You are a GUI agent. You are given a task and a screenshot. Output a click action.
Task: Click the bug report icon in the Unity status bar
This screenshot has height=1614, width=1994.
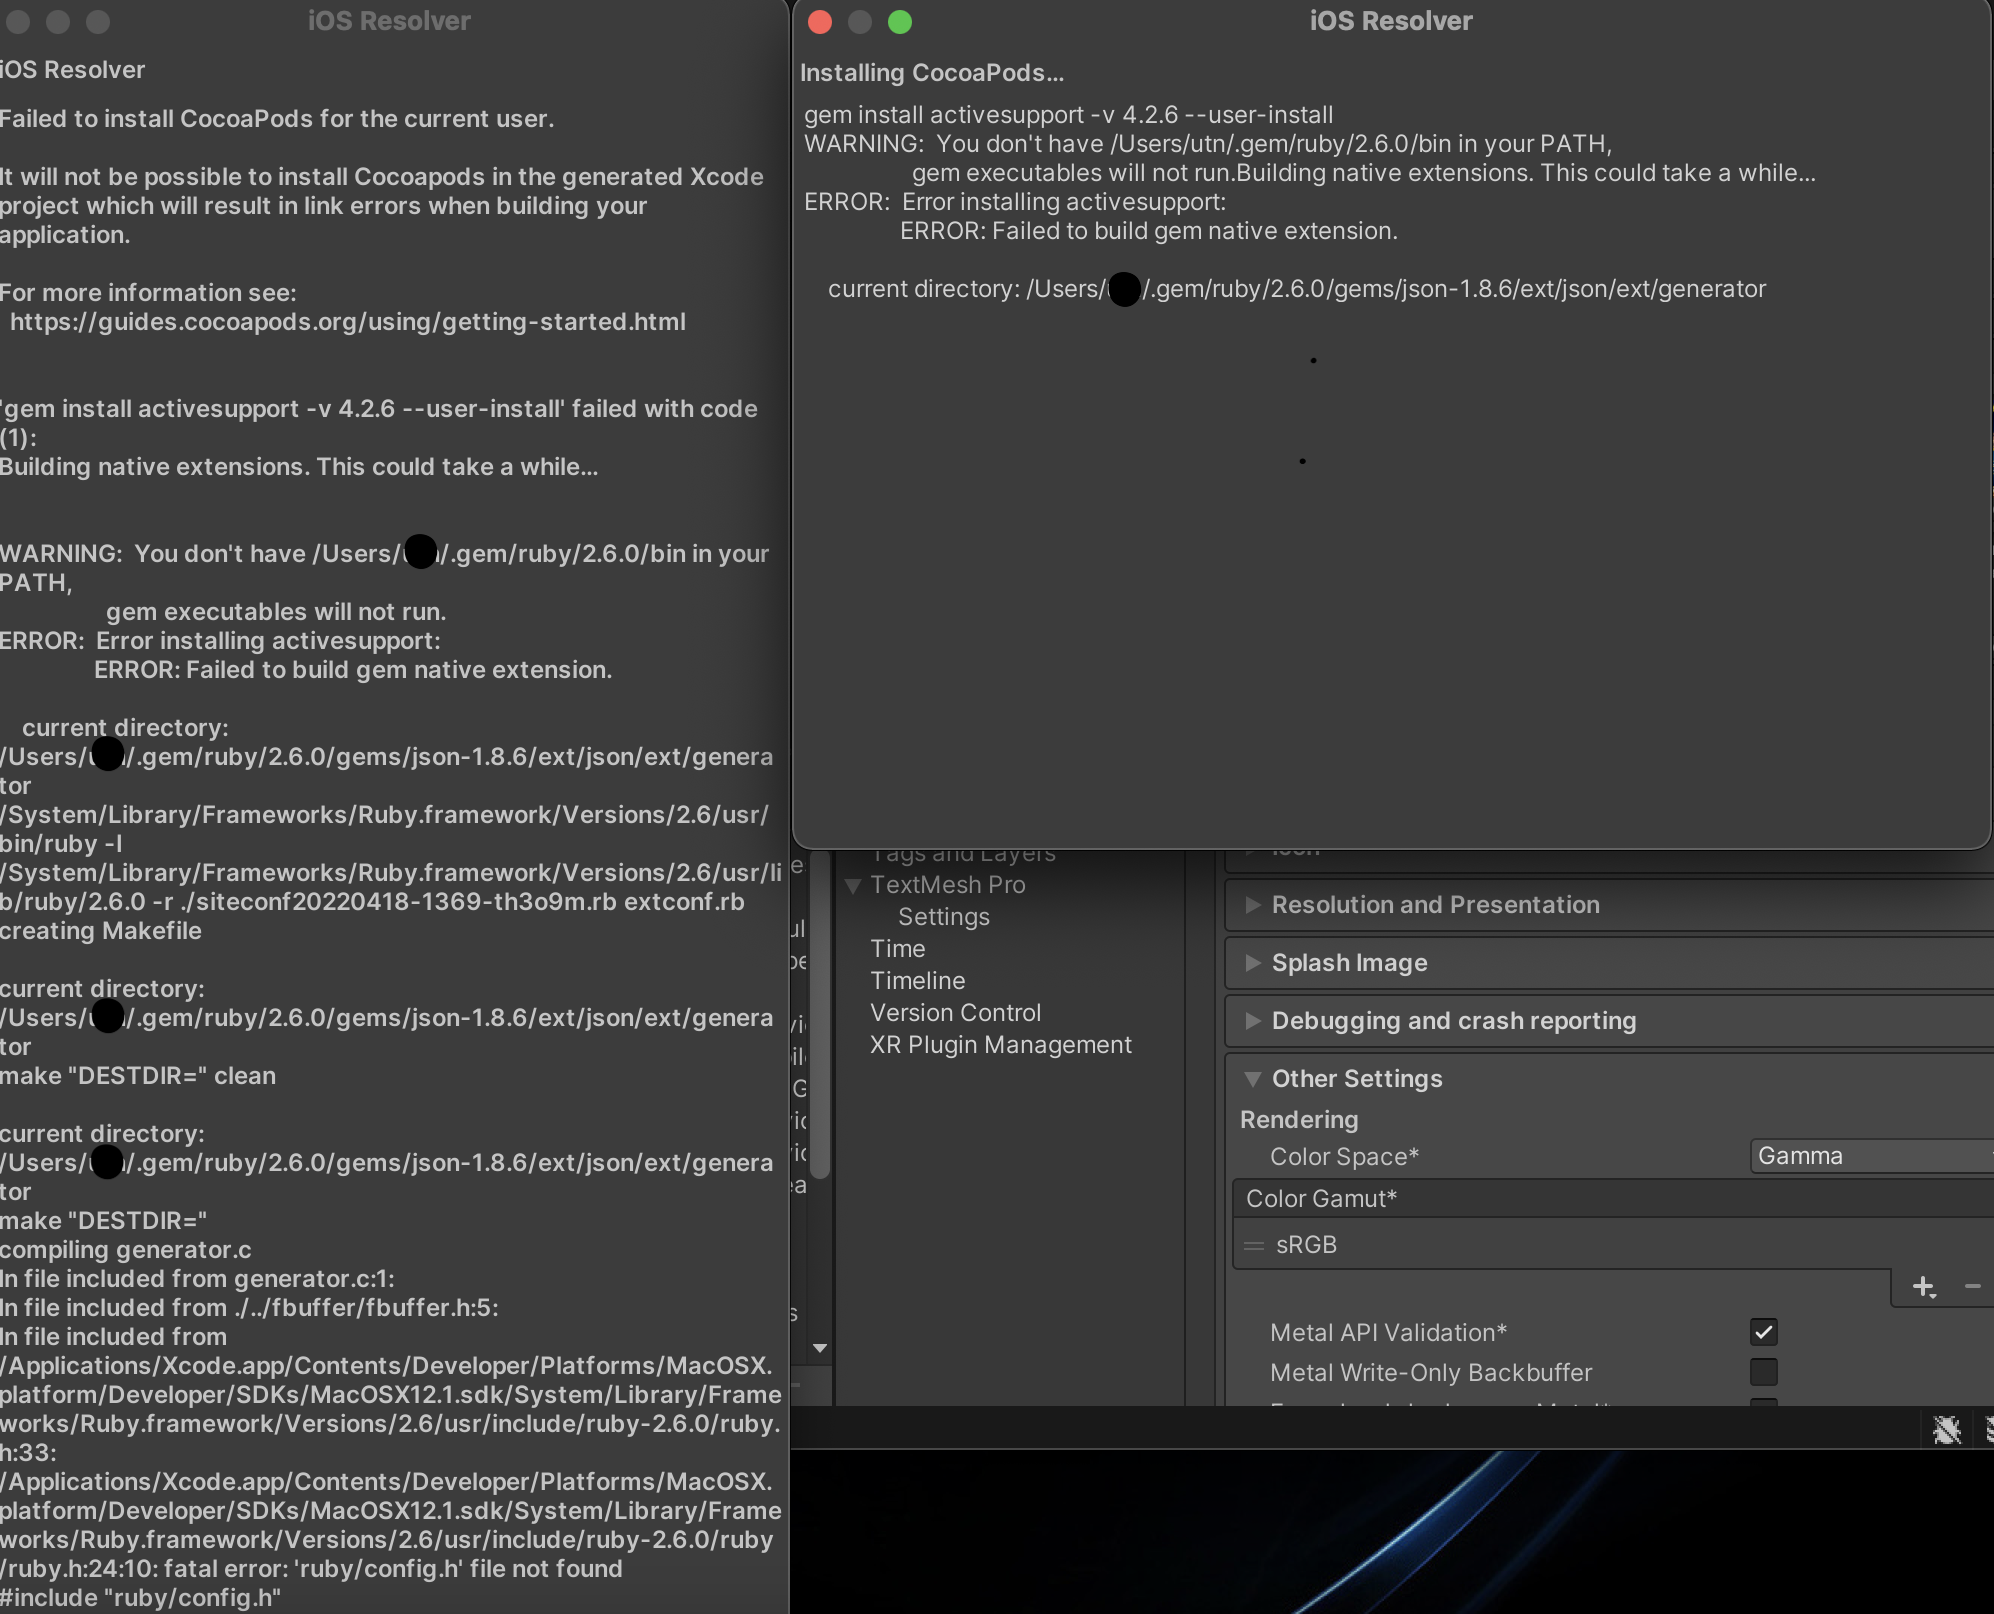click(1945, 1430)
